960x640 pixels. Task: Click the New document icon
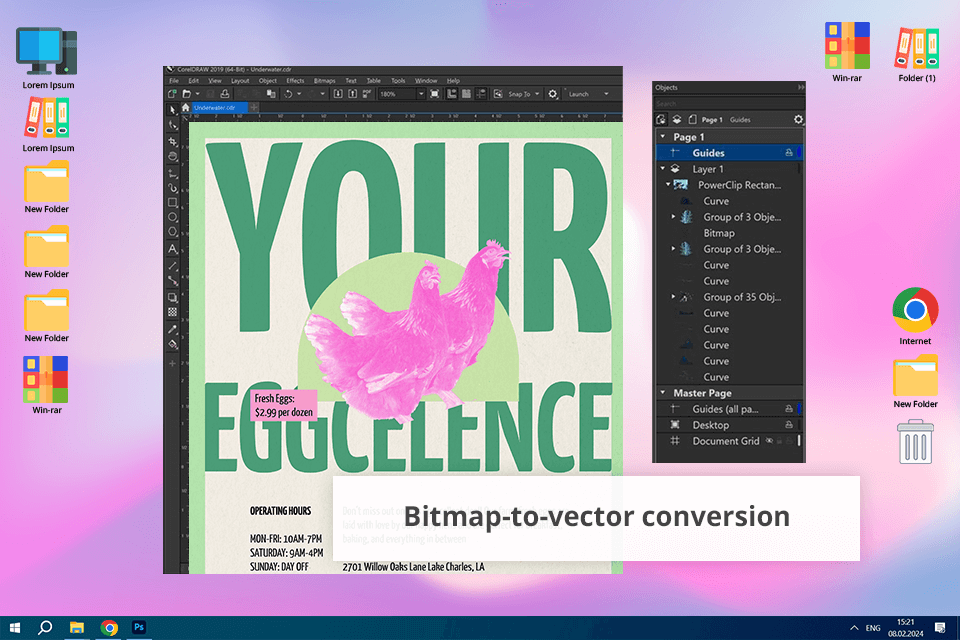(172, 94)
